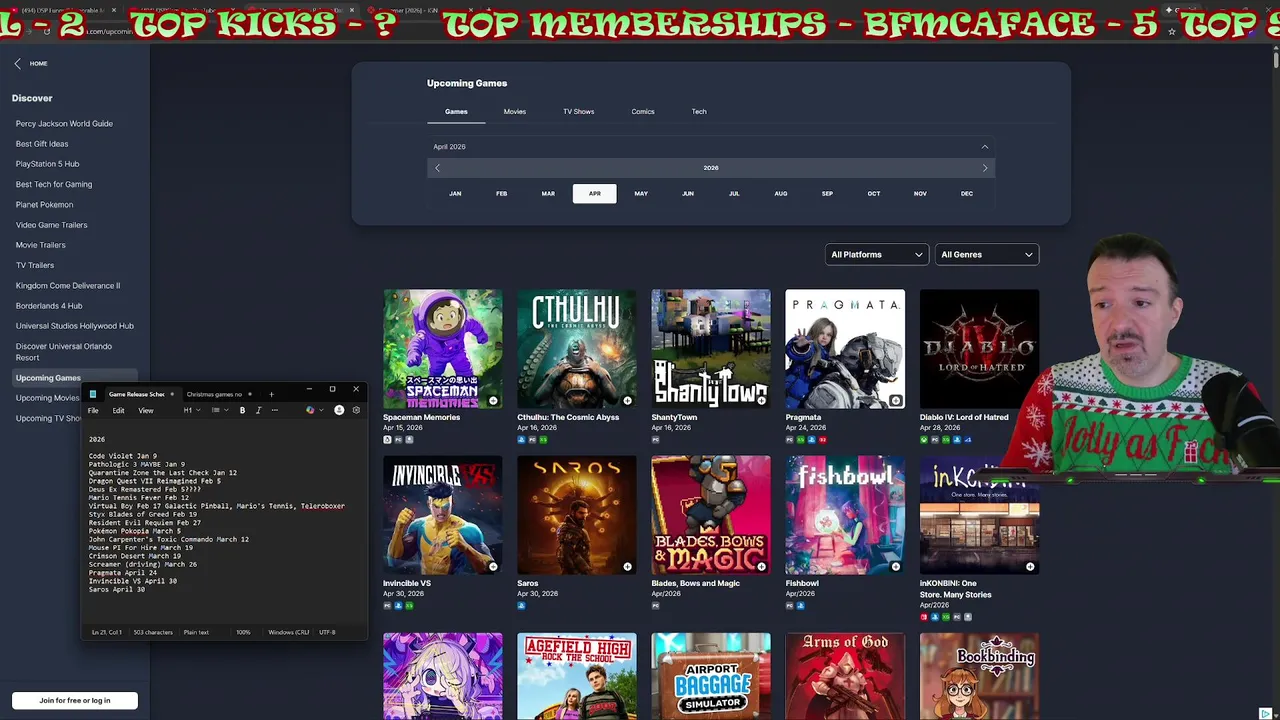The image size is (1280, 720).
Task: Open Agefield High Rock the School cover
Action: (577, 676)
